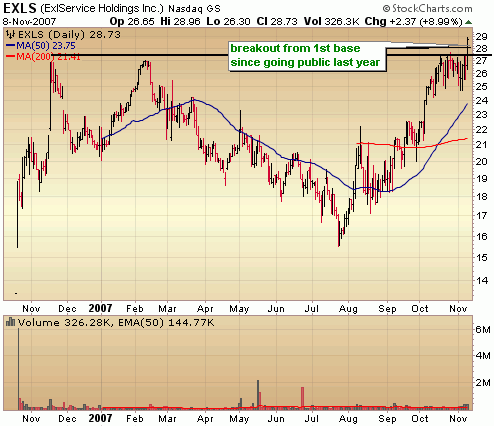The width and height of the screenshot is (494, 426).
Task: Click the price bar at the August low near 16
Action: click(339, 234)
